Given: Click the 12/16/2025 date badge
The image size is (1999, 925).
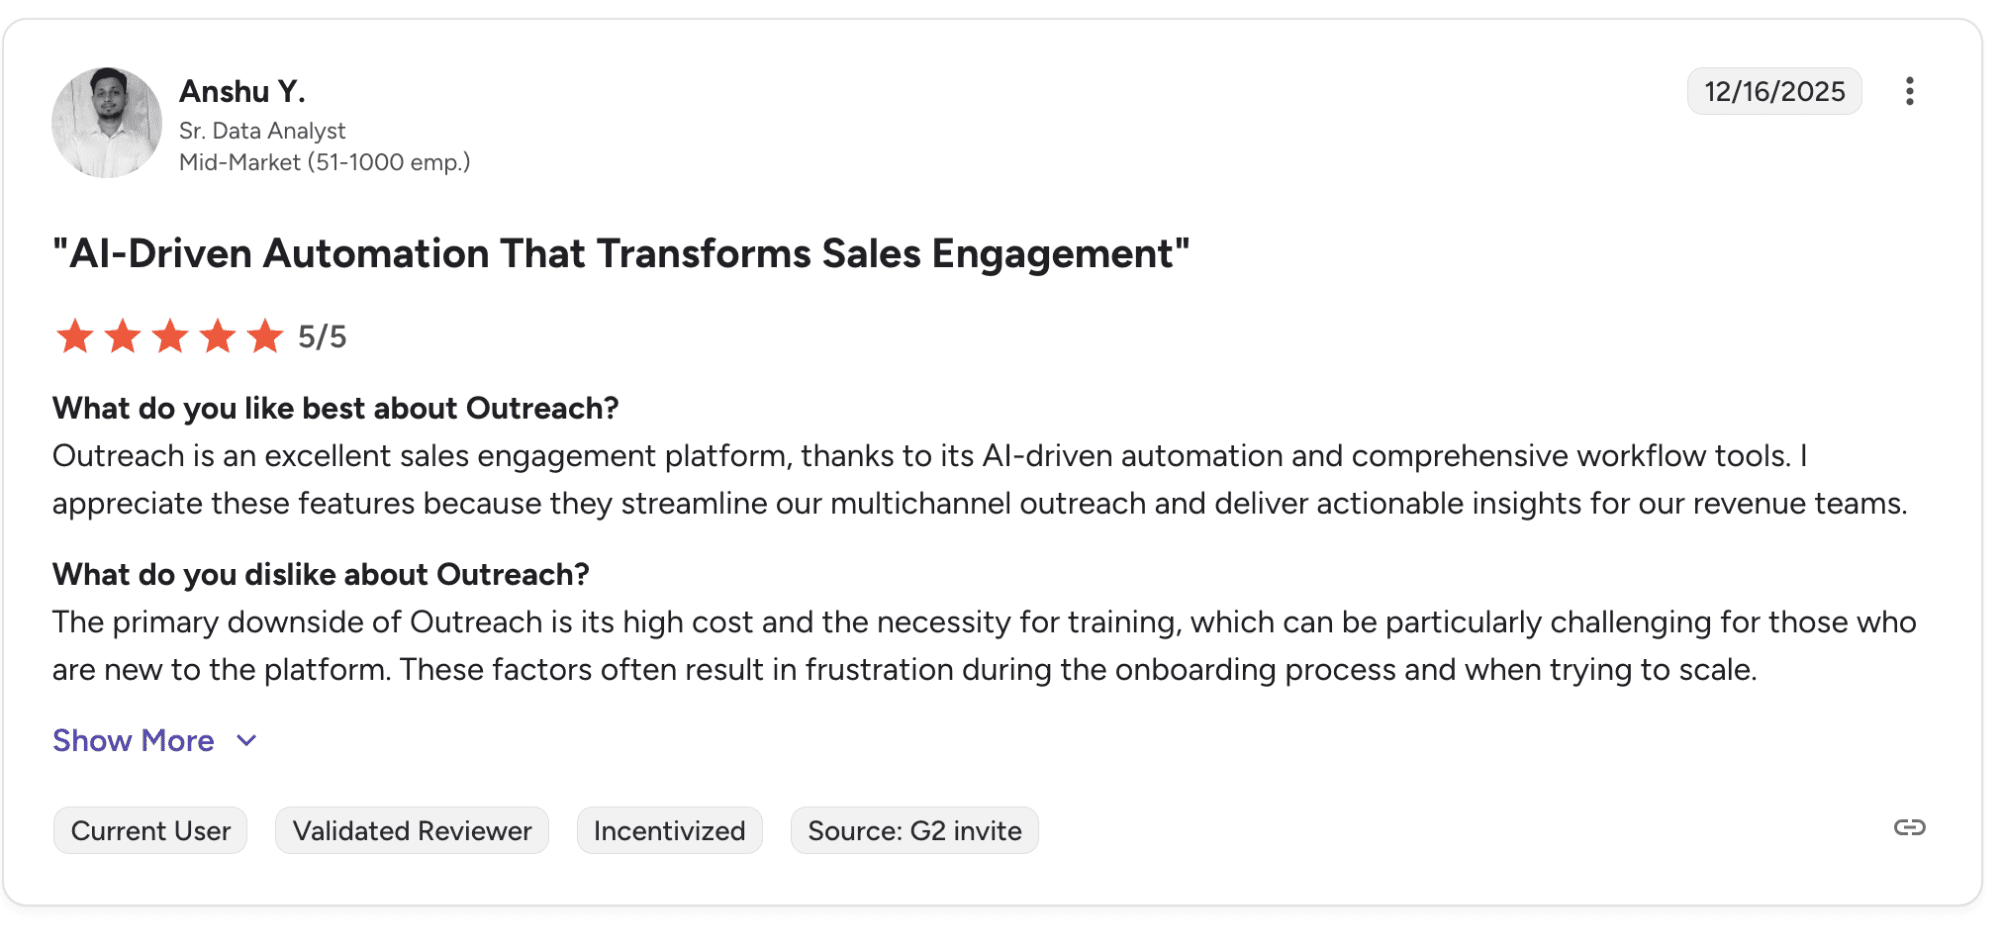Looking at the screenshot, I should point(1774,92).
